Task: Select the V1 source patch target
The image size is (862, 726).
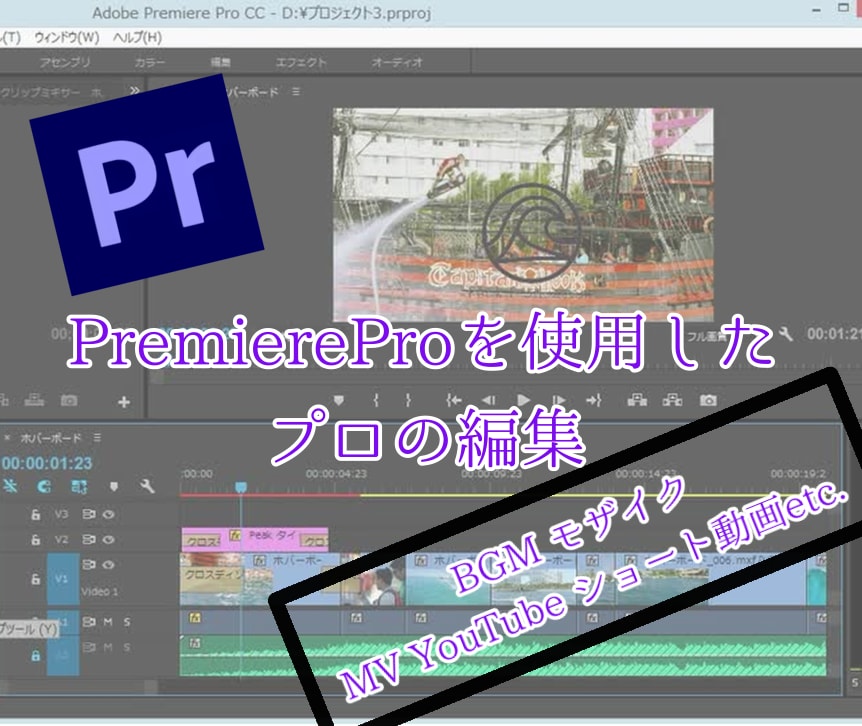Action: (x=63, y=579)
